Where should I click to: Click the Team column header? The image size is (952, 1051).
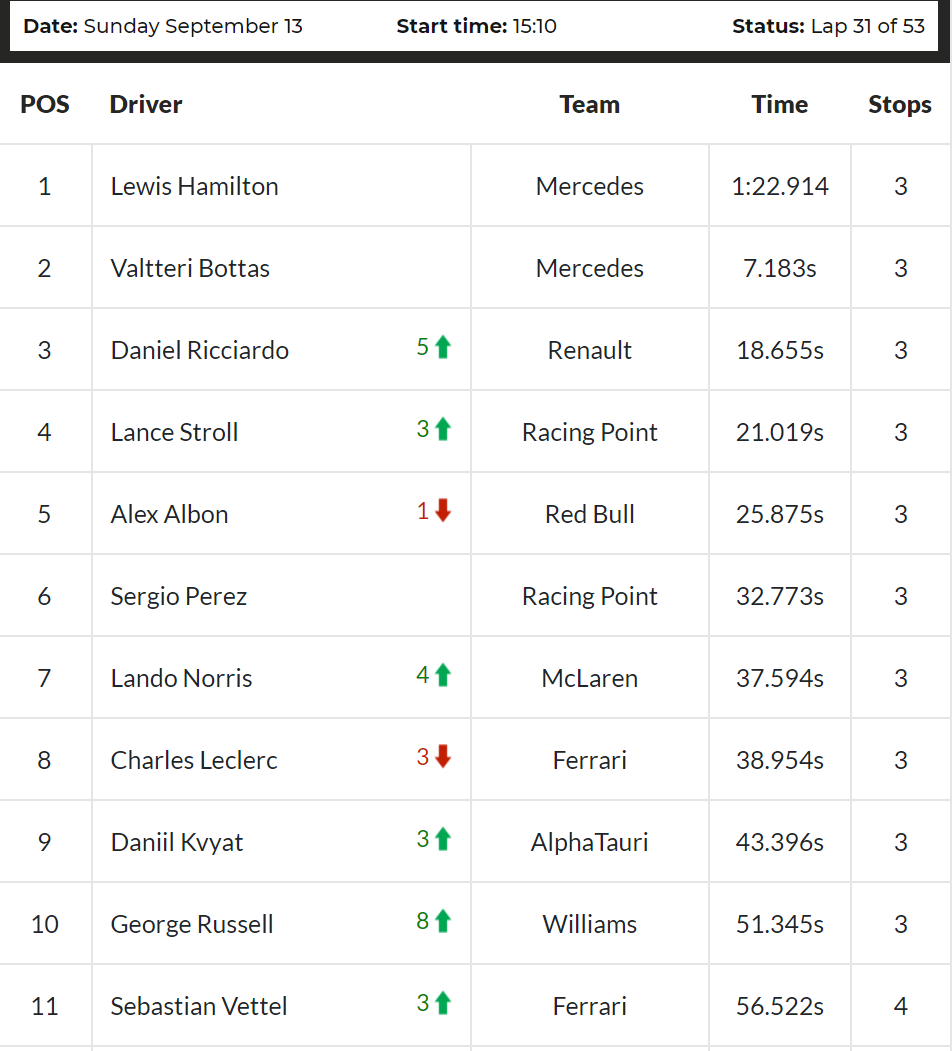[x=590, y=105]
